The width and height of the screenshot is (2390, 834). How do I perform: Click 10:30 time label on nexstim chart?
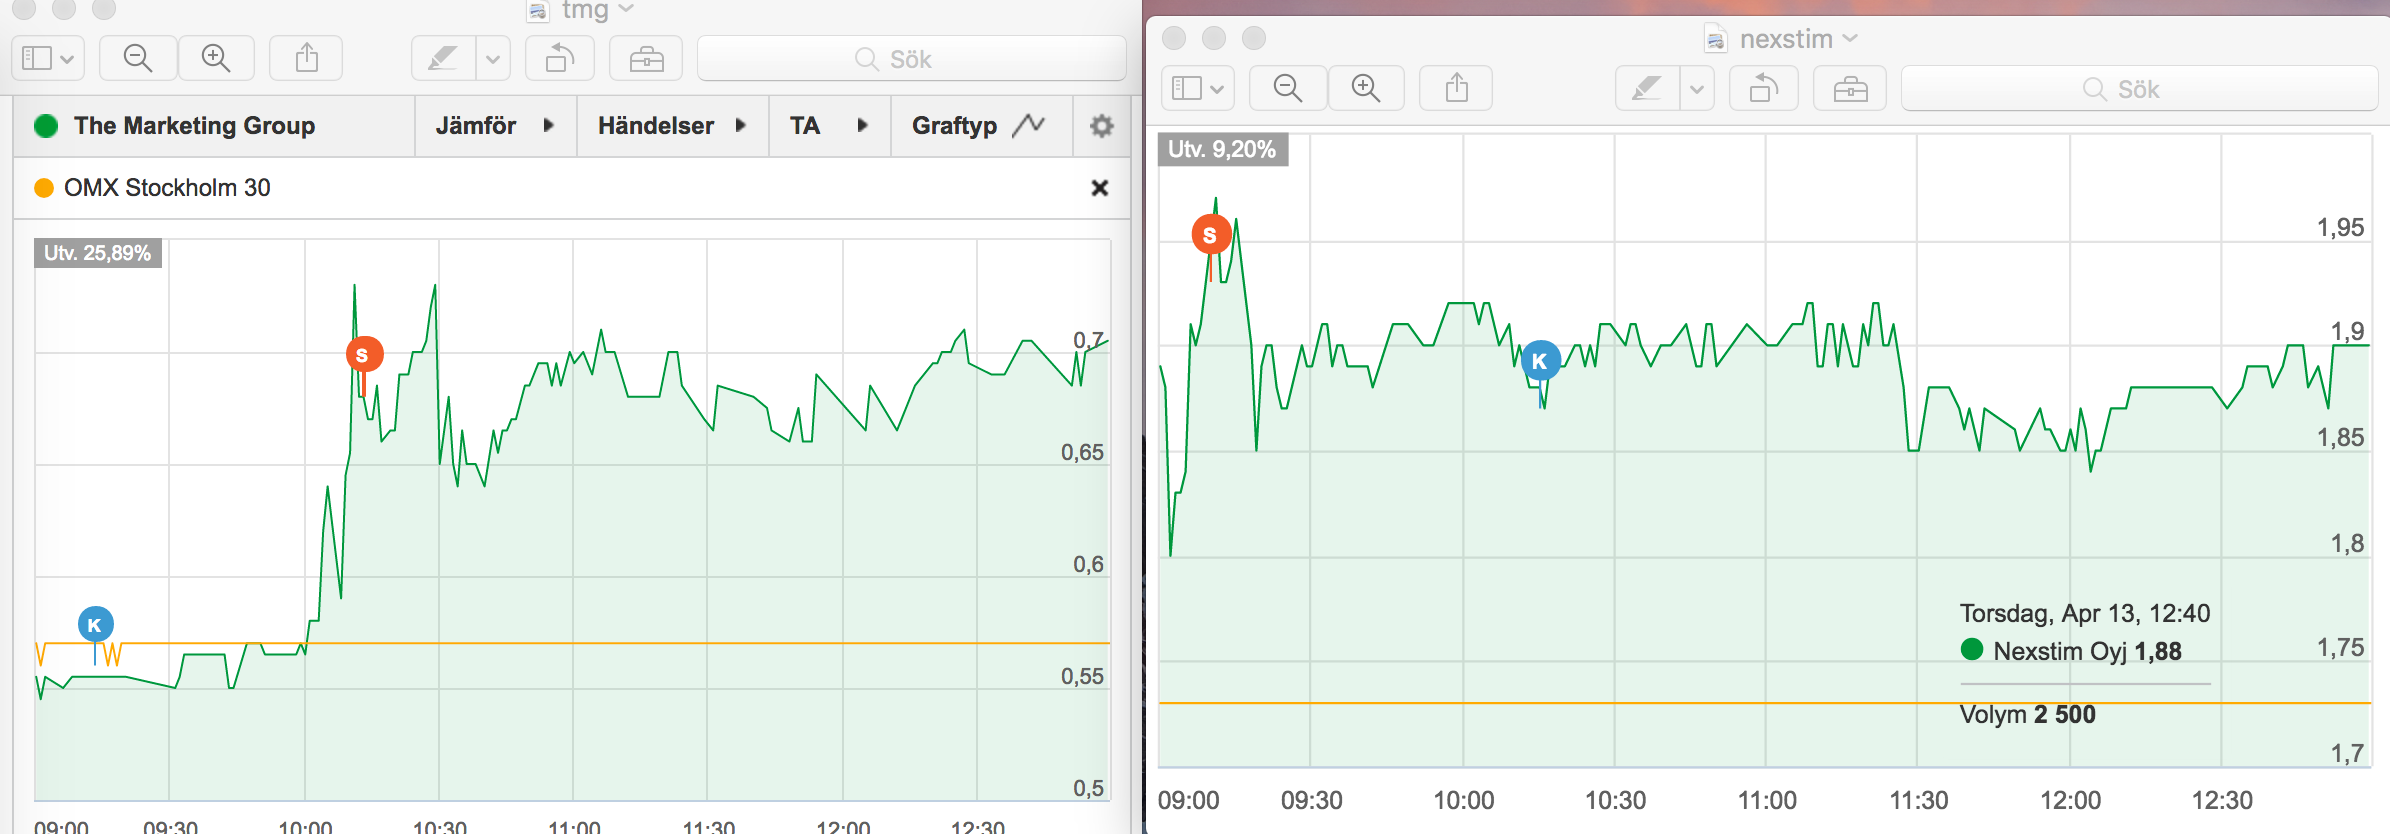point(1615,800)
